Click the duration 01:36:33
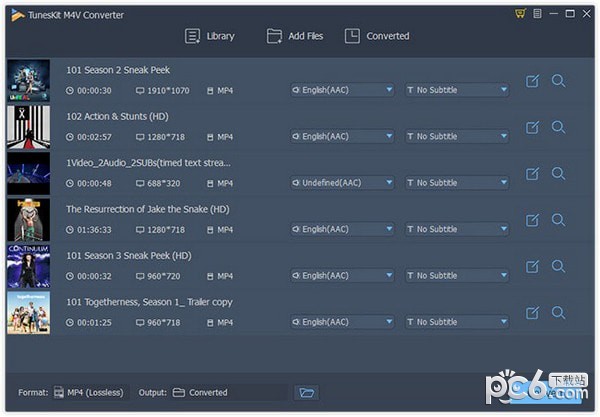This screenshot has height=417, width=600. (x=94, y=230)
